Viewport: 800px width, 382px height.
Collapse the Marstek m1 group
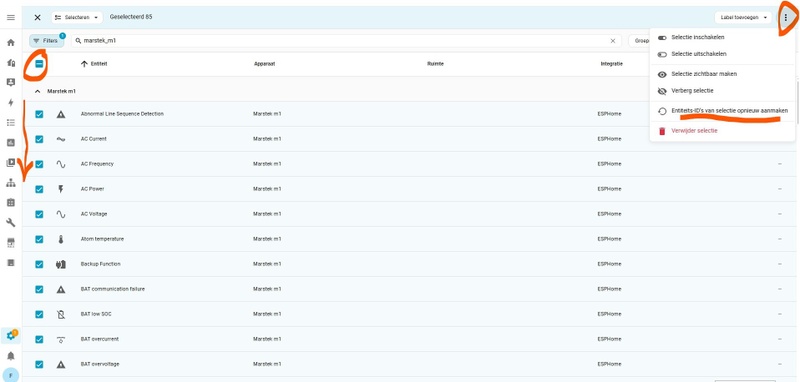[x=37, y=91]
